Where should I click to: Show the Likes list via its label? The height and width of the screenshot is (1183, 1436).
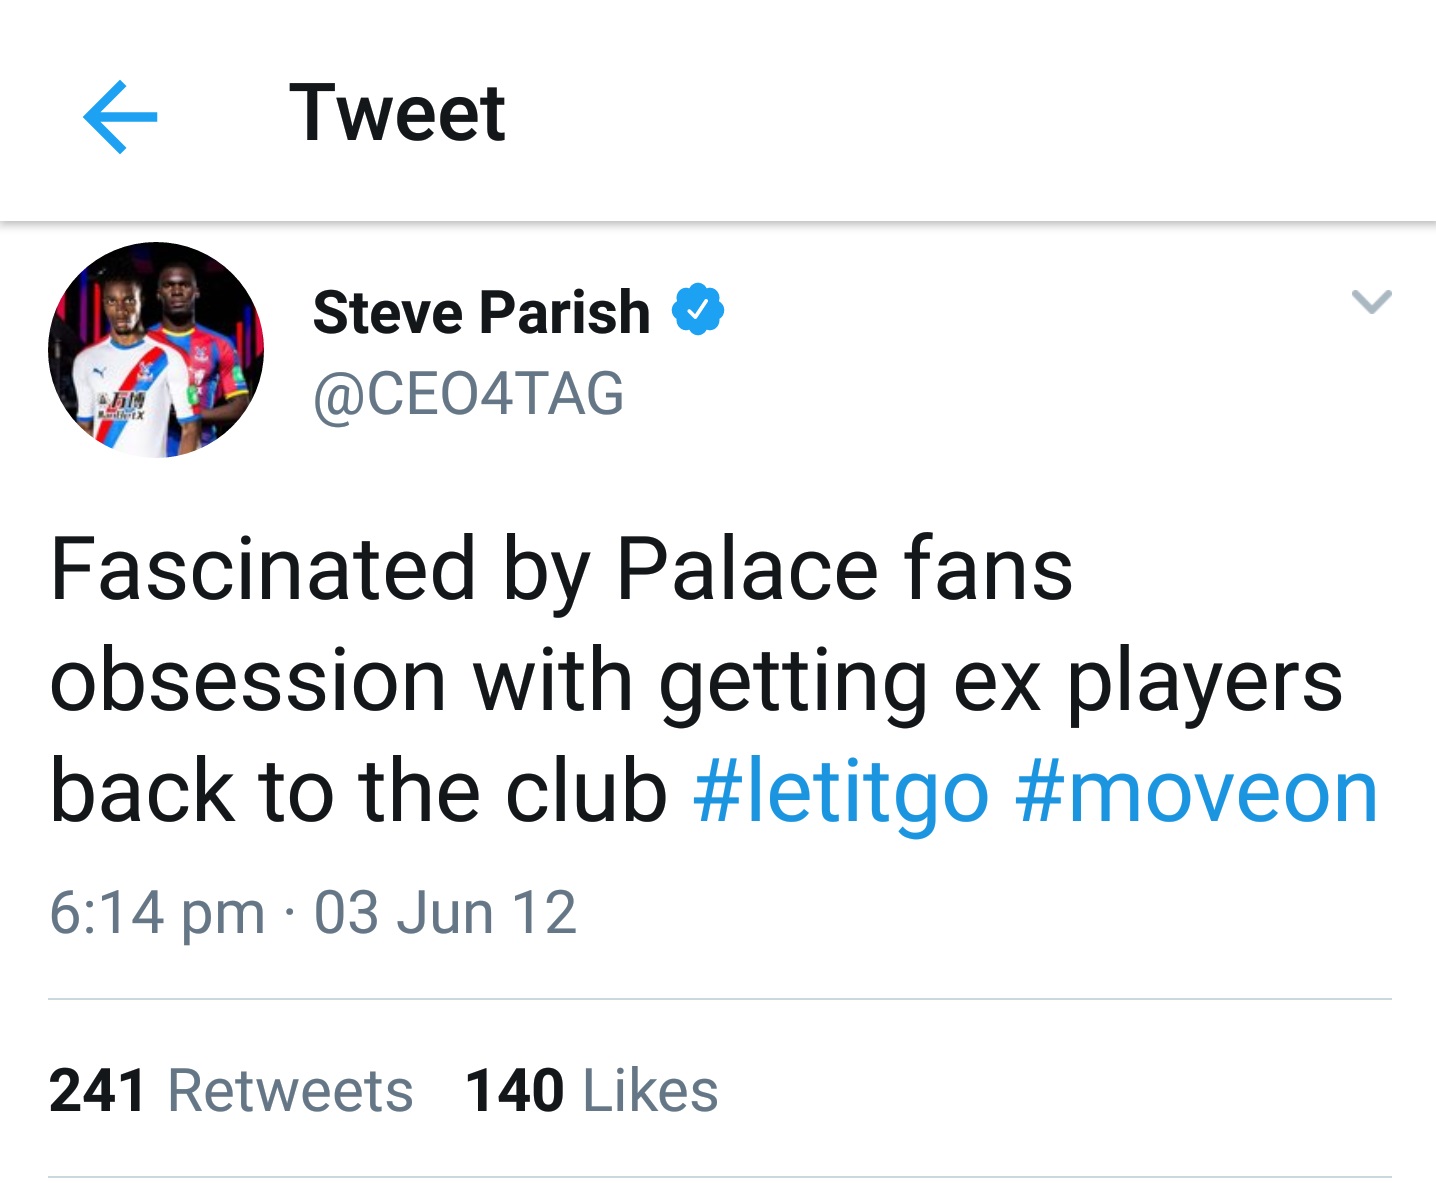click(x=650, y=1090)
